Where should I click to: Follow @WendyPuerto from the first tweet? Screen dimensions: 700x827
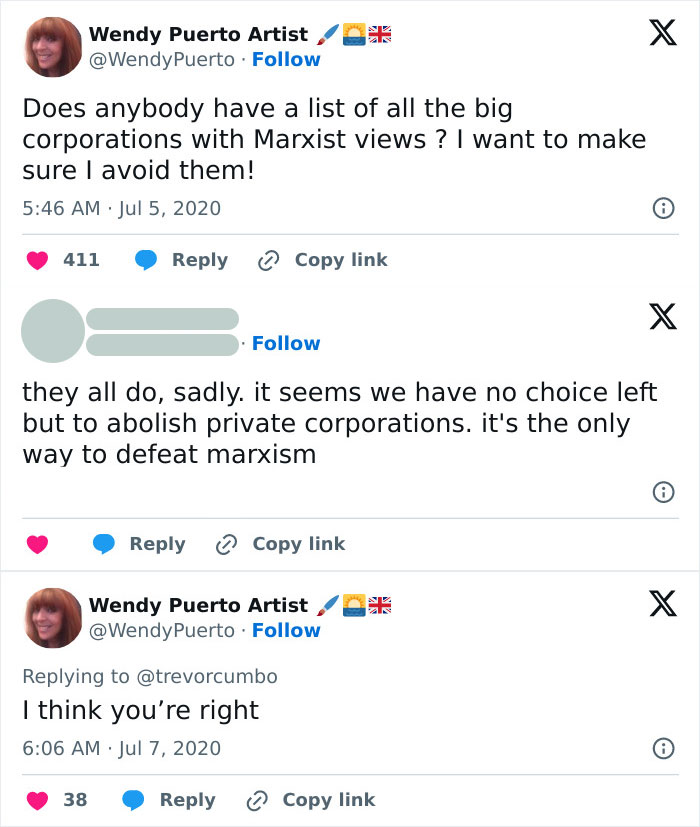(286, 60)
